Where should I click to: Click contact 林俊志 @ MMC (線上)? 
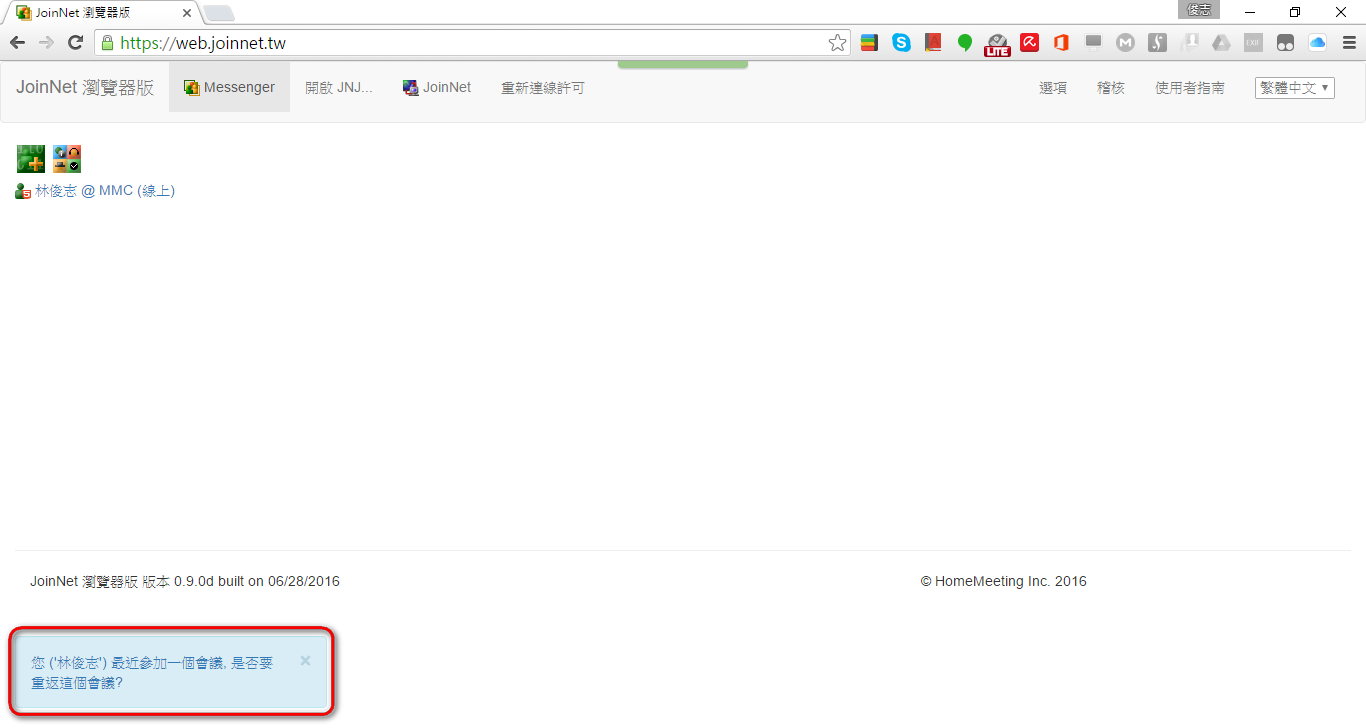click(x=105, y=191)
